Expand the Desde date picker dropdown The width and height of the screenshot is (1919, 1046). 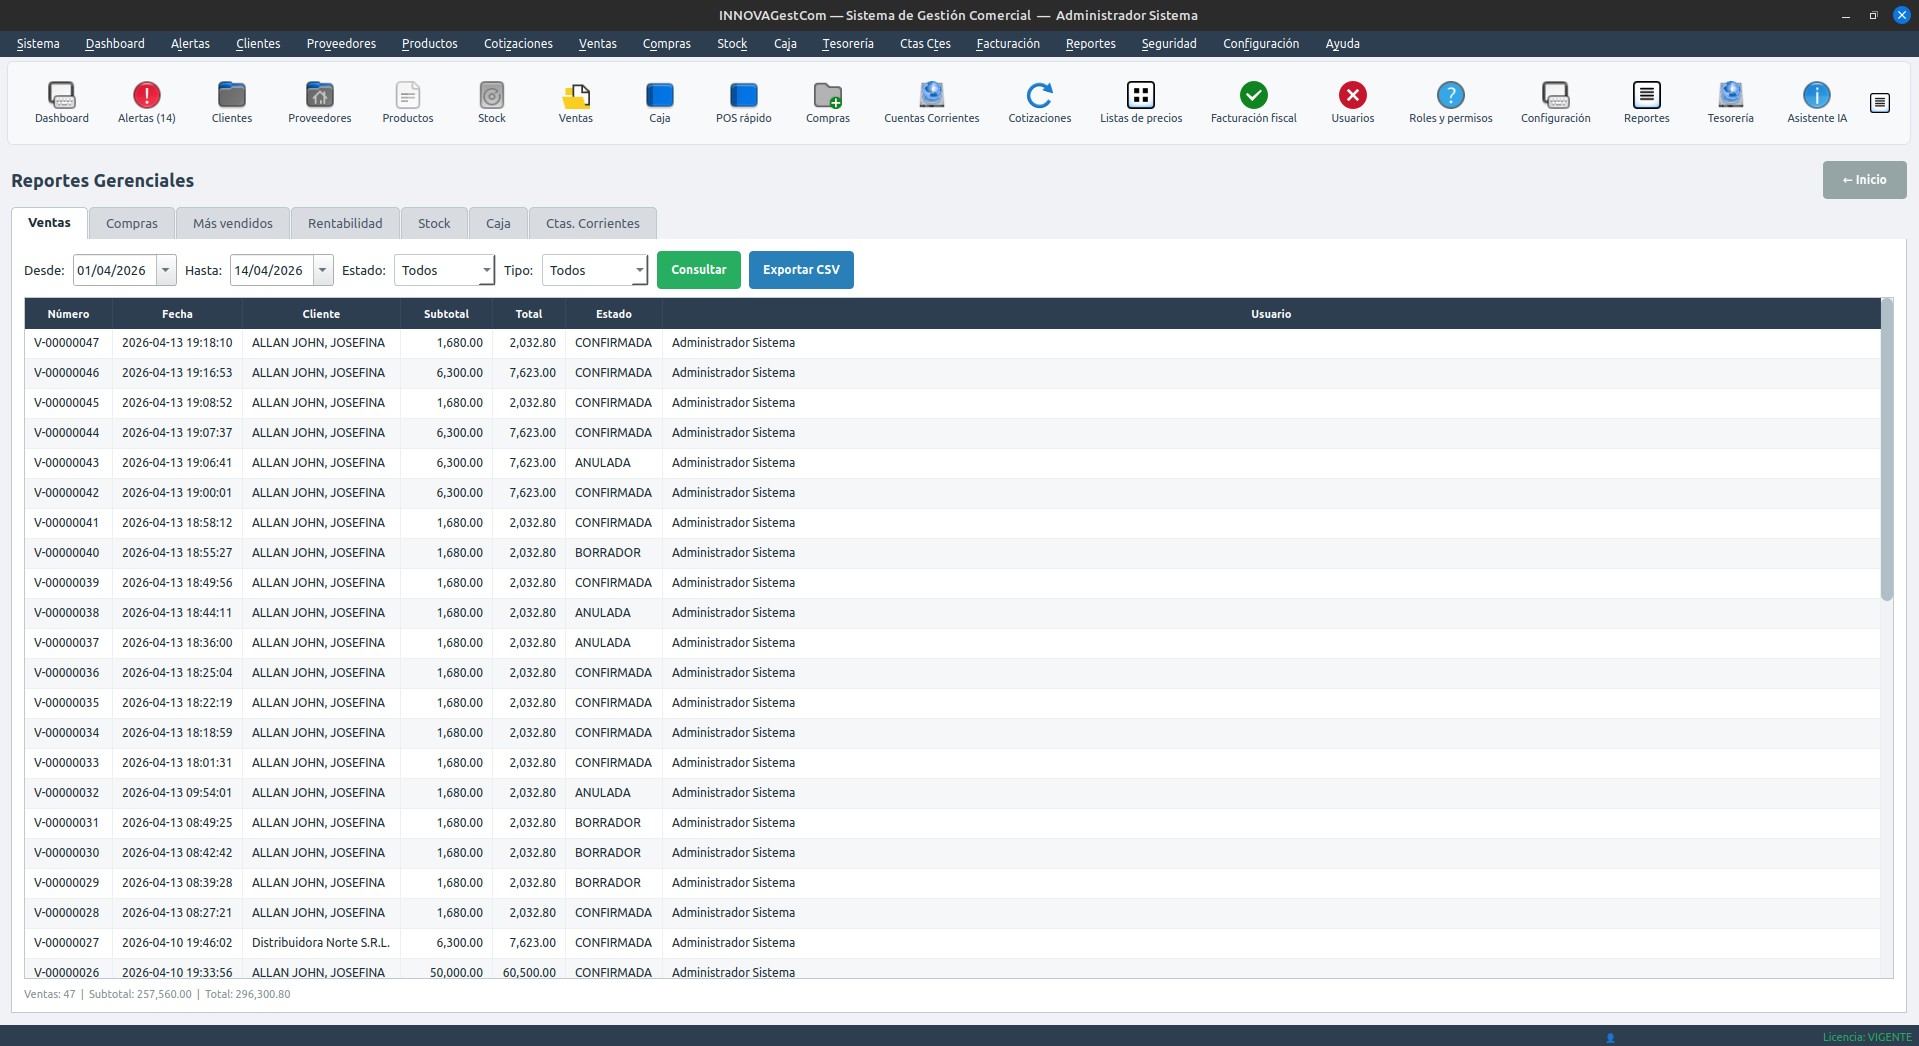point(166,270)
